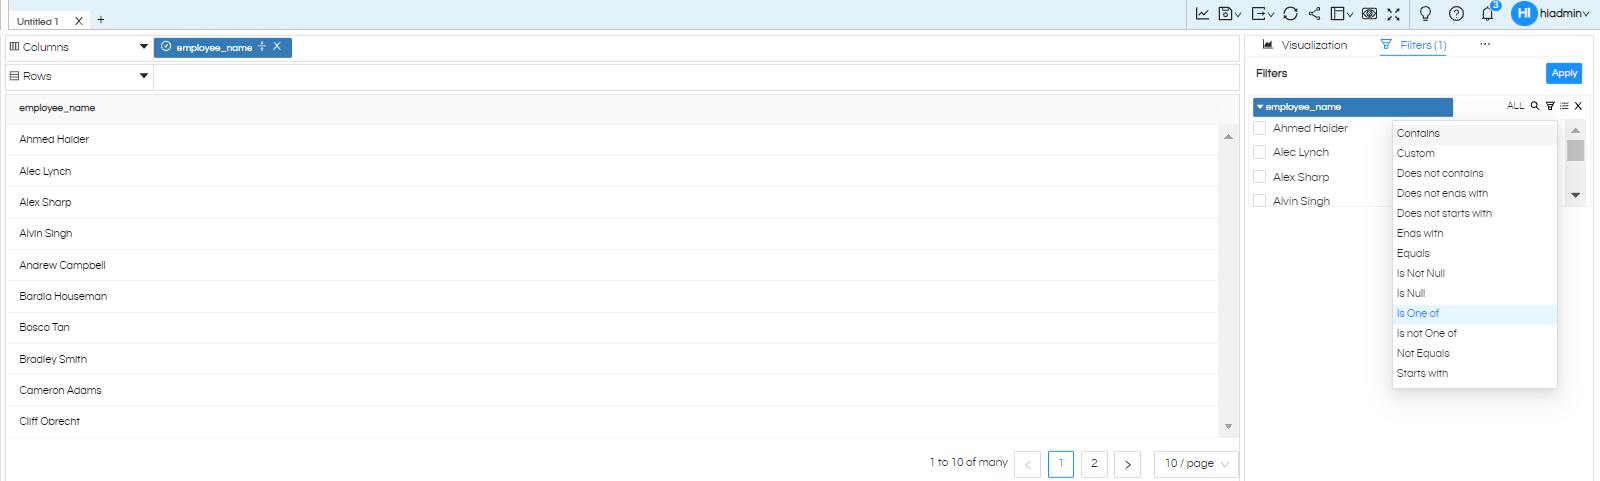Remove employee_name filter with X icon

(x=1578, y=106)
